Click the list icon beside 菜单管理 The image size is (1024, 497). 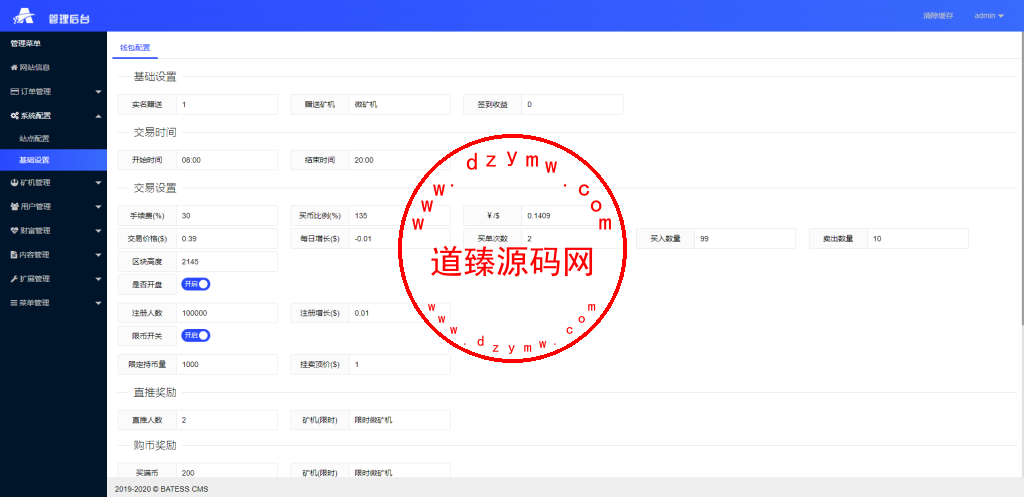tap(14, 303)
